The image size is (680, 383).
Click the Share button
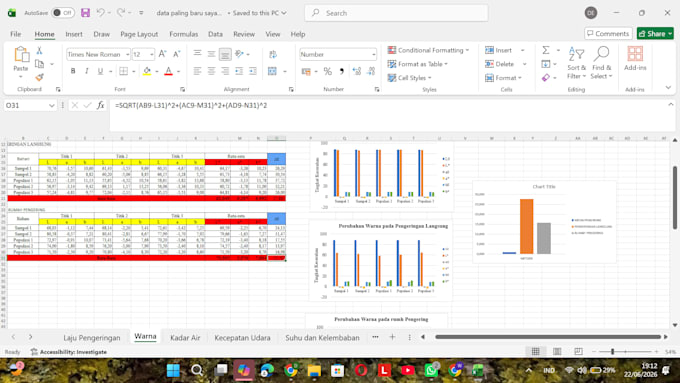coord(655,33)
